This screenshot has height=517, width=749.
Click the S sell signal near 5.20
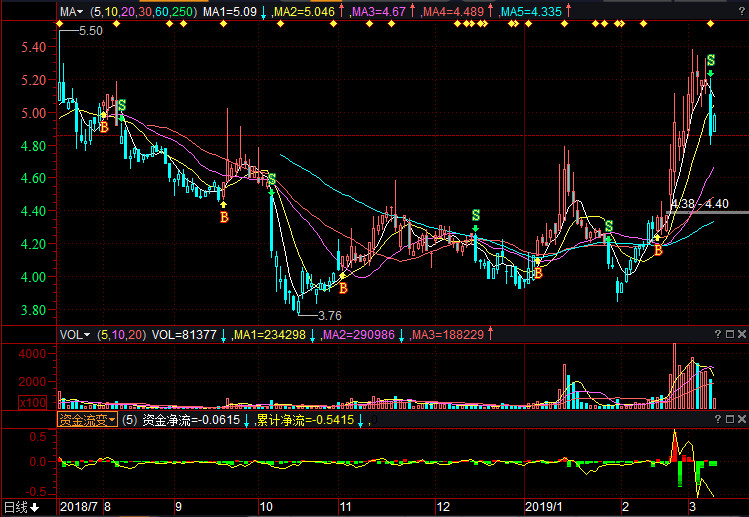[x=711, y=61]
